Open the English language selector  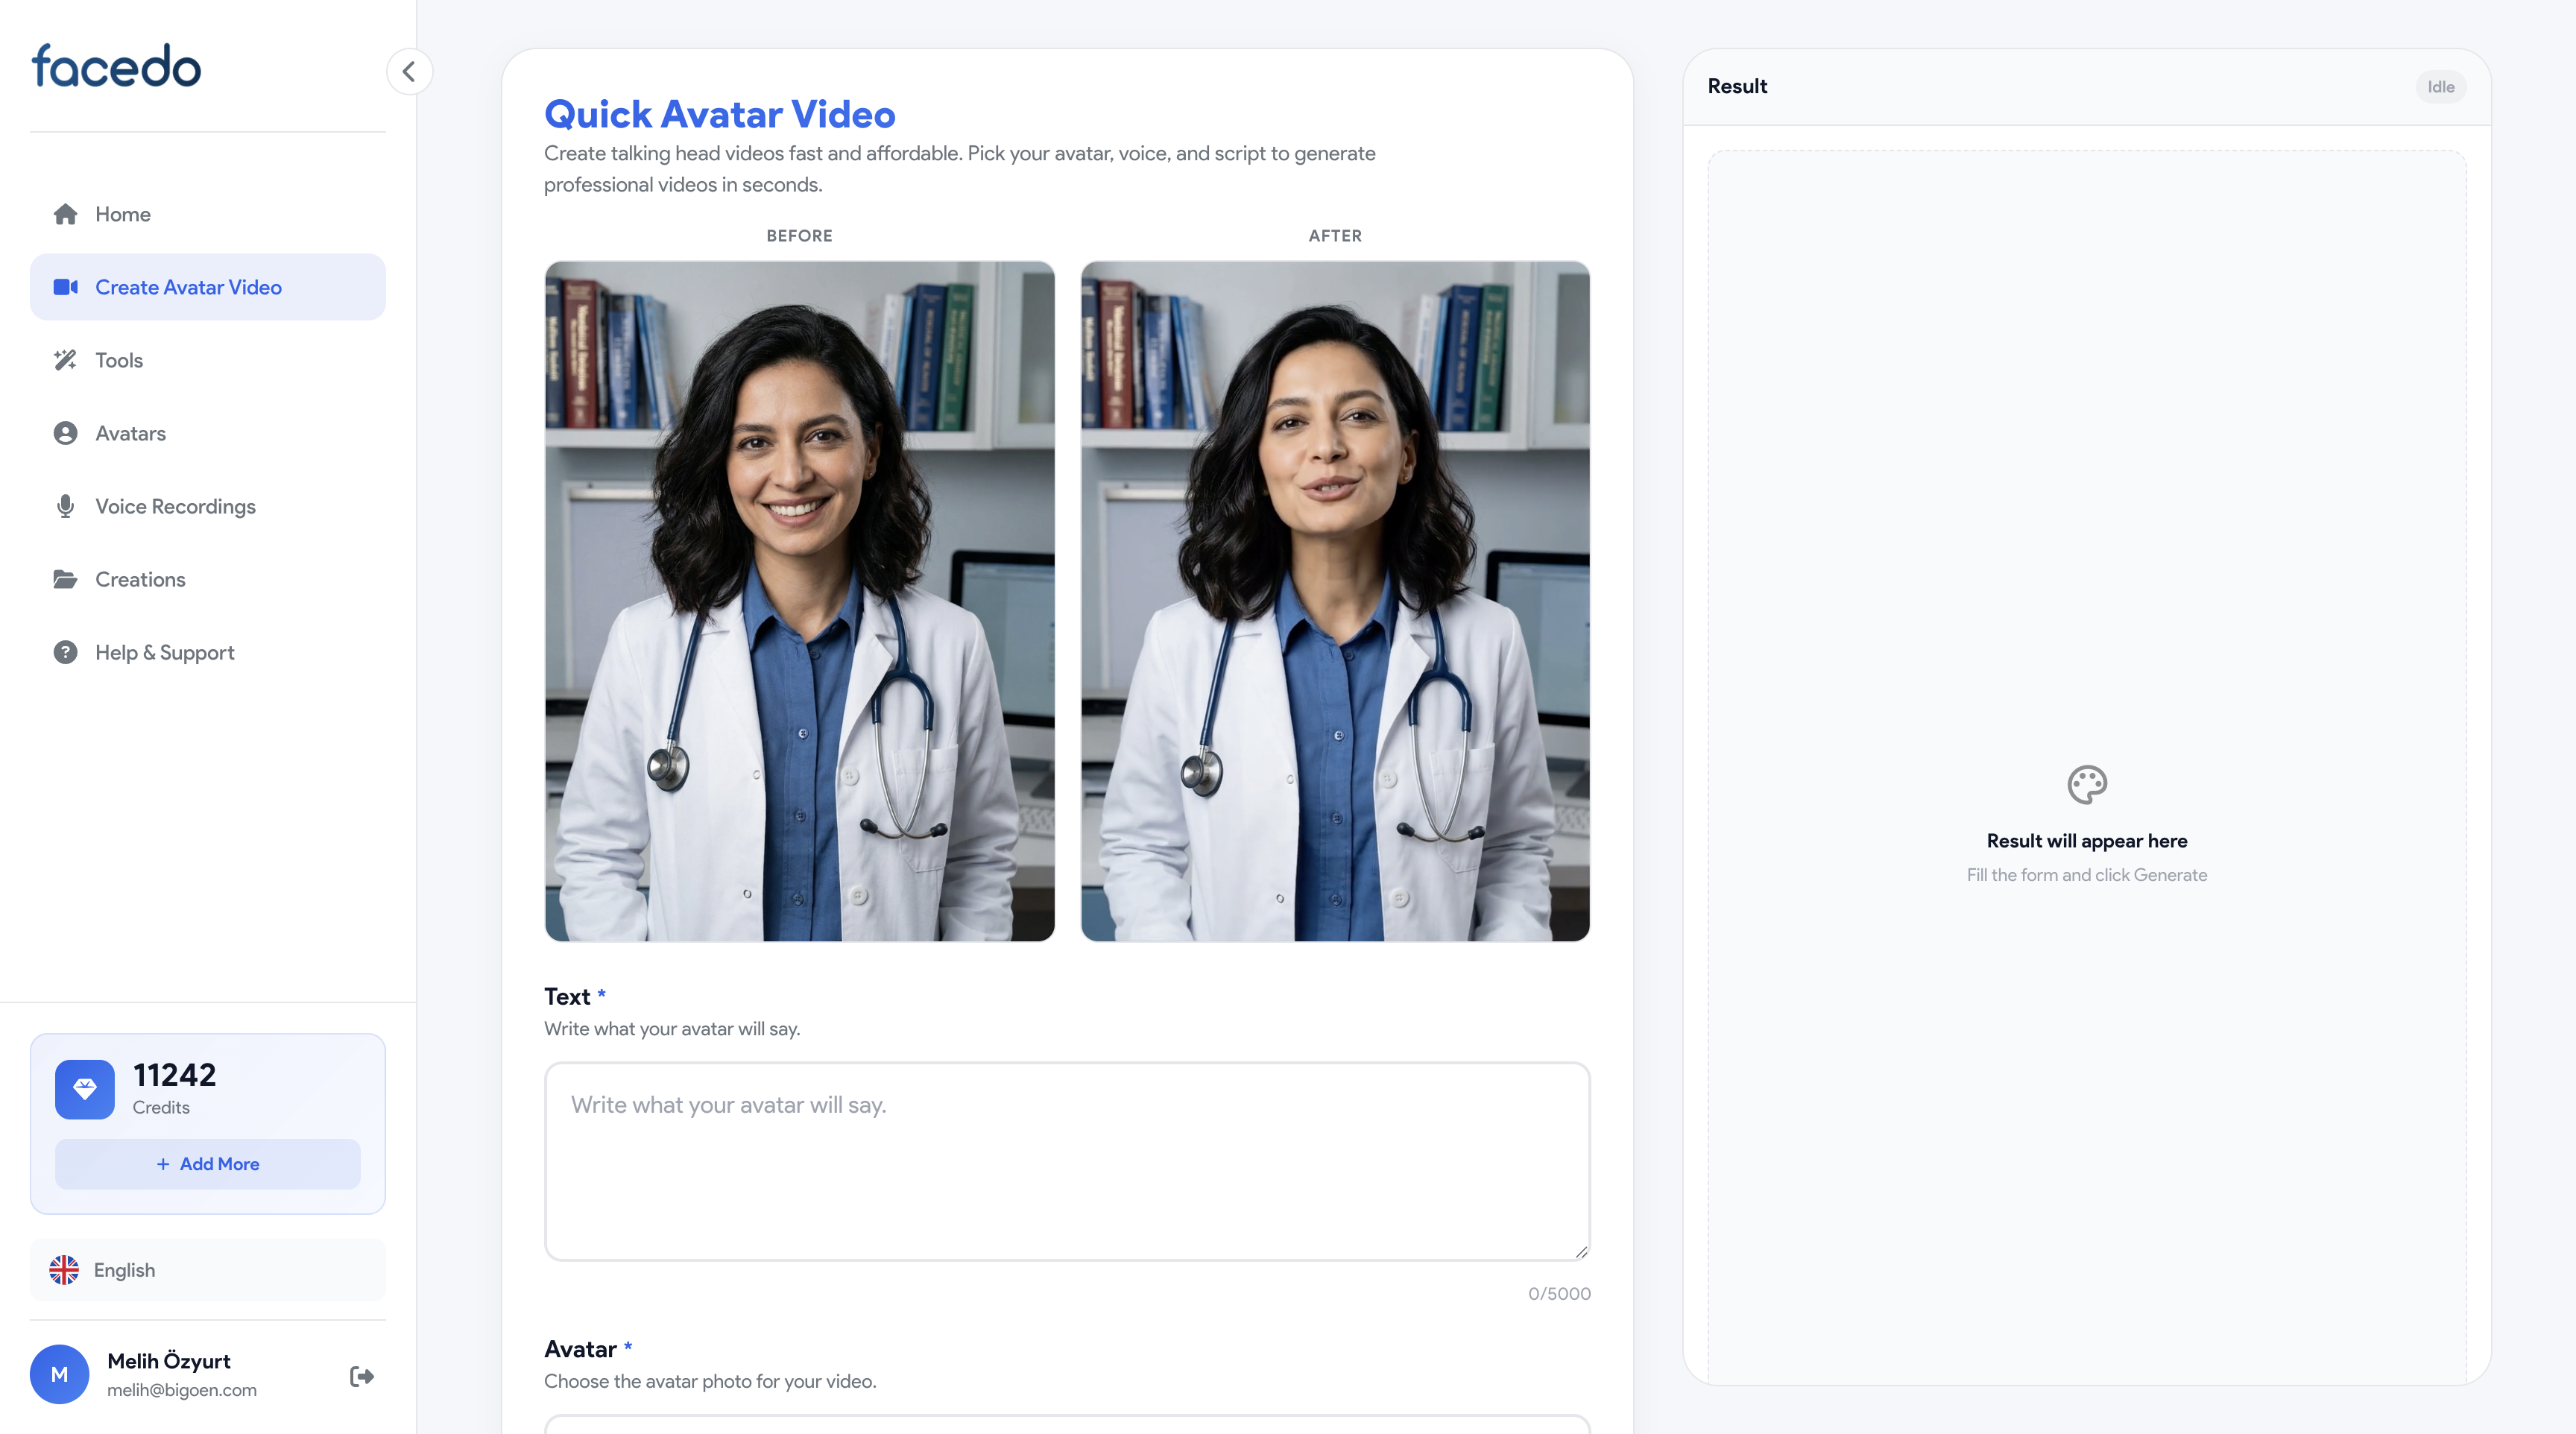pyautogui.click(x=207, y=1270)
